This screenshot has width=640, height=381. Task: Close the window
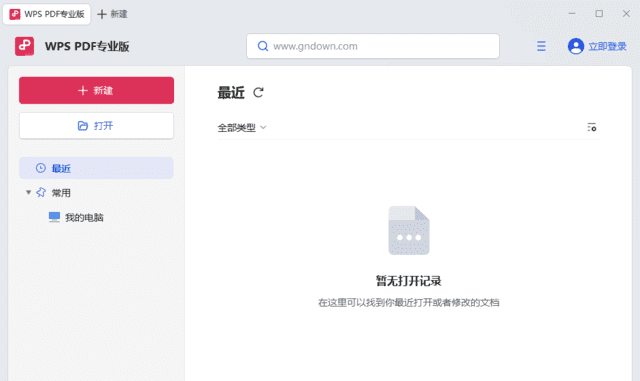626,13
